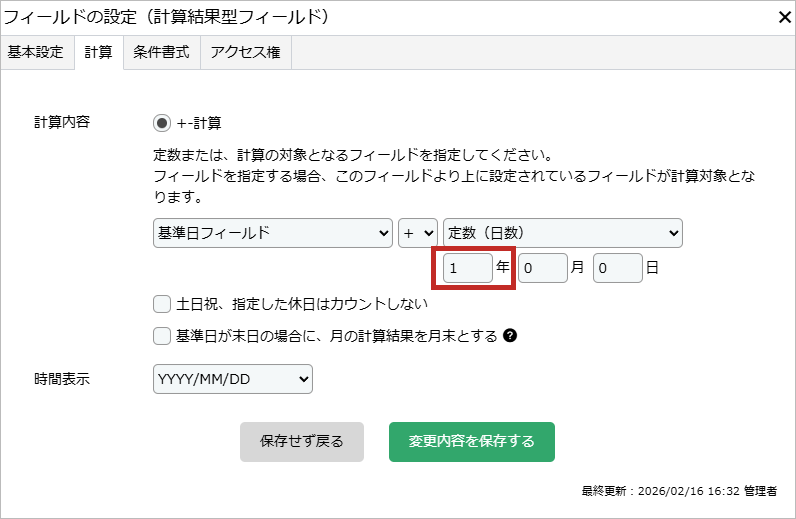The width and height of the screenshot is (796, 519).
Task: Click the 最終更新 timestamp text
Action: coord(679,491)
